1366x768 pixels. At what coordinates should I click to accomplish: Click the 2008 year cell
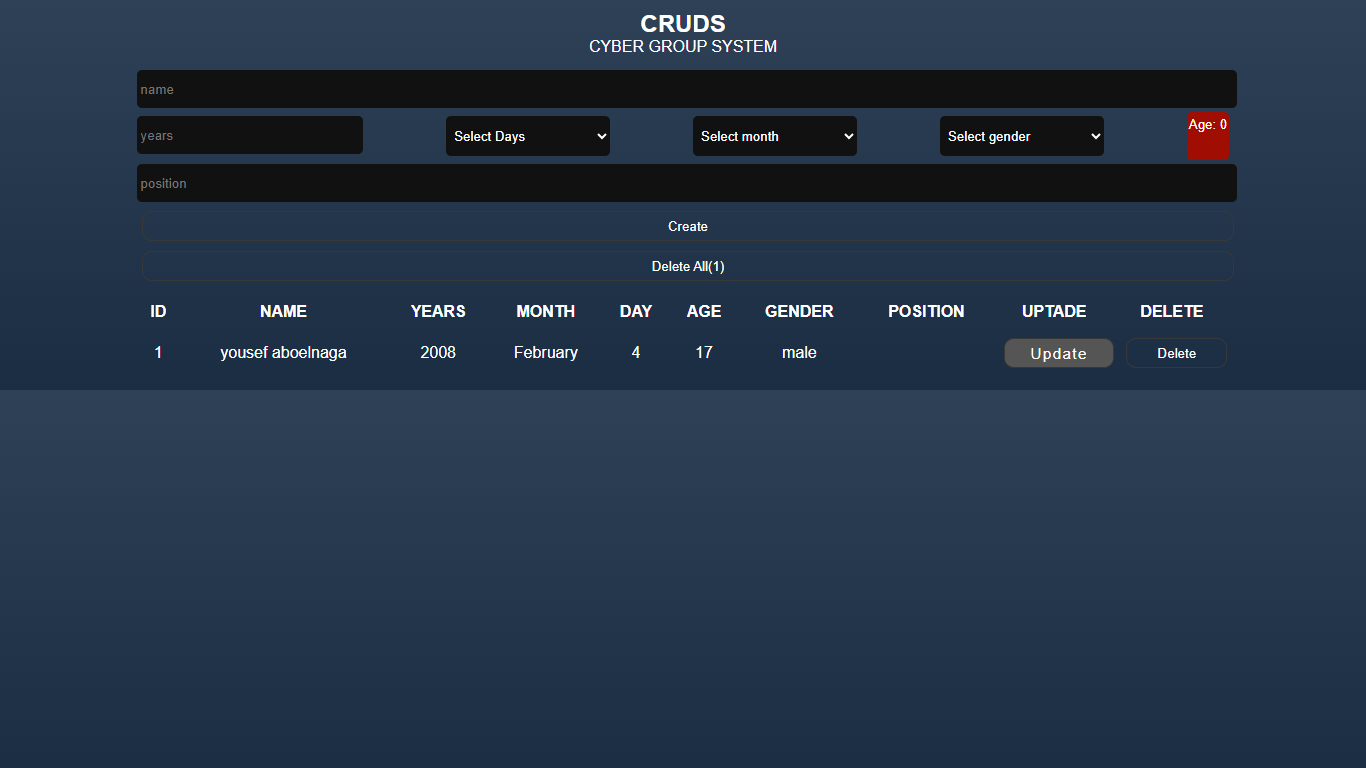click(438, 353)
